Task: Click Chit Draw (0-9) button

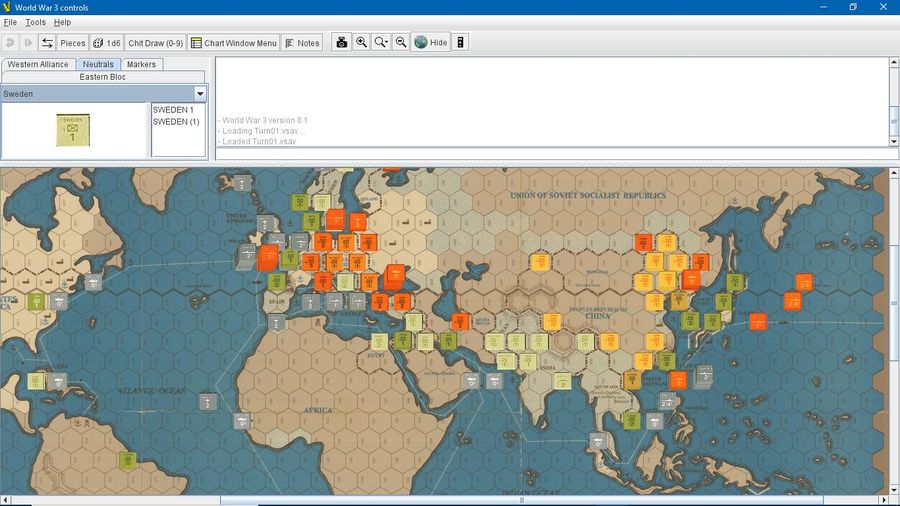Action: 156,43
